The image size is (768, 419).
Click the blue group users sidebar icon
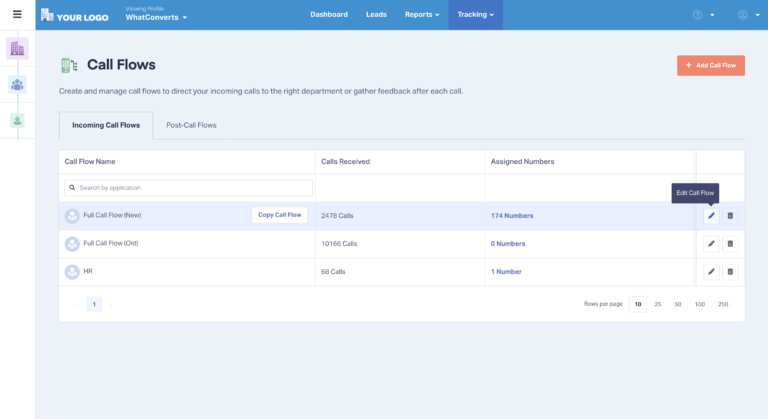(17, 84)
